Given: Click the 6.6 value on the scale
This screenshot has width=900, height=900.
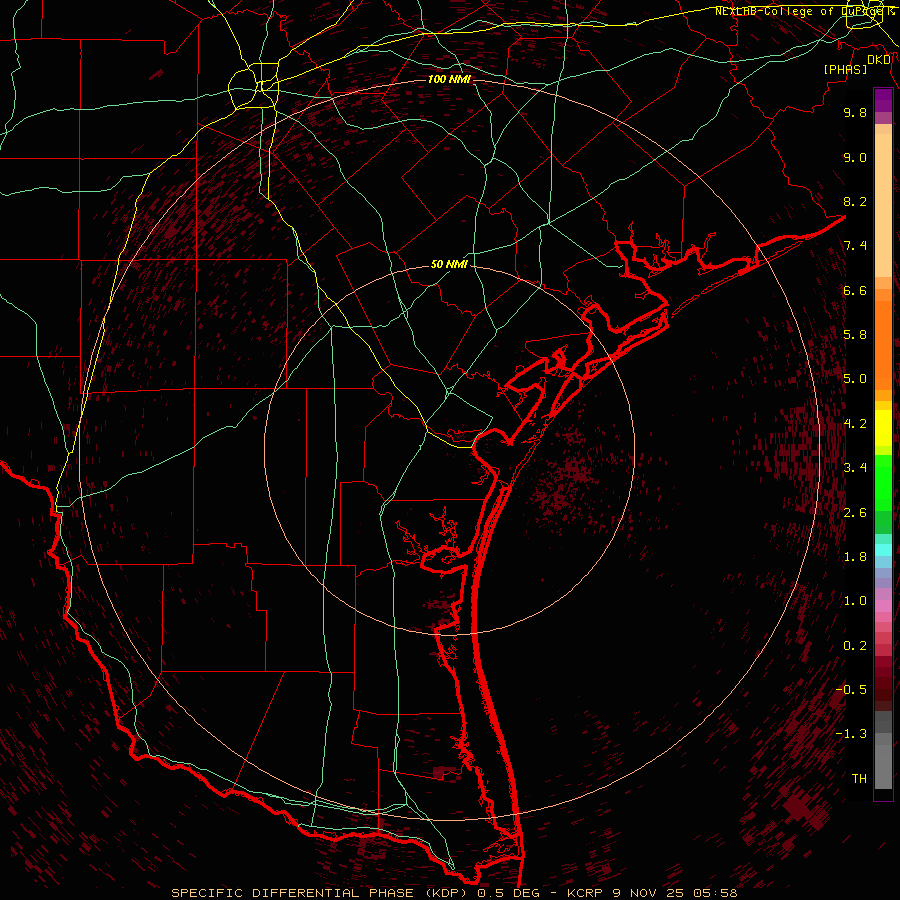Looking at the screenshot, I should [855, 290].
